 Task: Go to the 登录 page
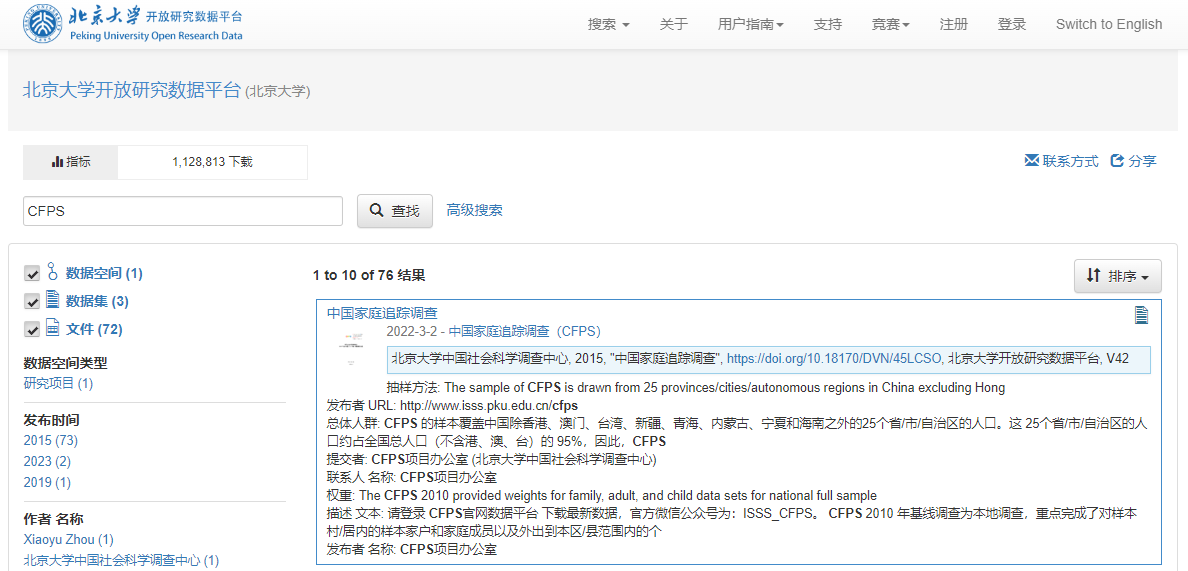click(1011, 24)
